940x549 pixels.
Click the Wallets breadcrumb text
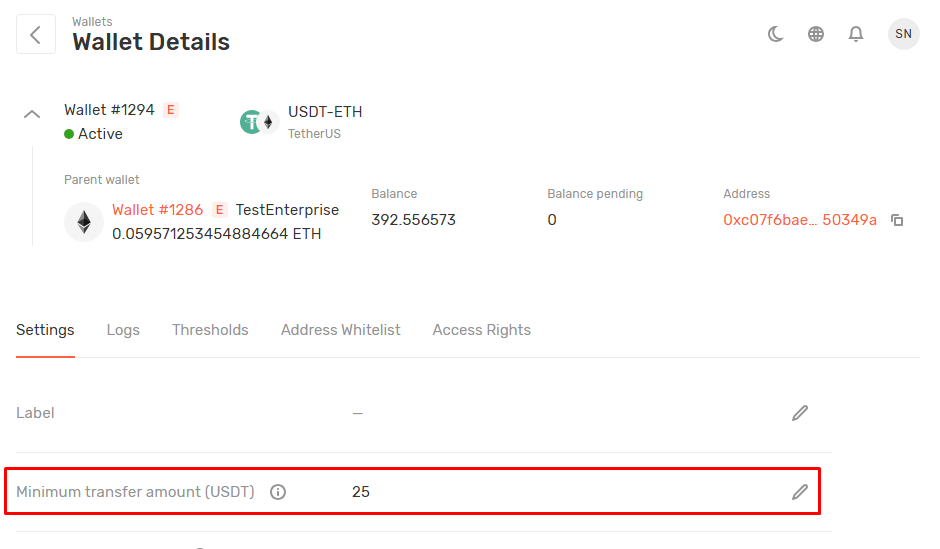point(92,22)
